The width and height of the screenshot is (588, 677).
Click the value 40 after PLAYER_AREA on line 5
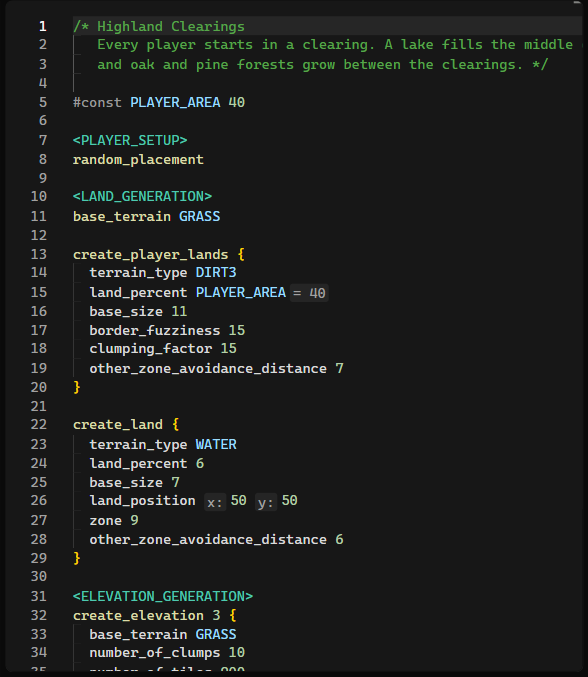[x=237, y=102]
